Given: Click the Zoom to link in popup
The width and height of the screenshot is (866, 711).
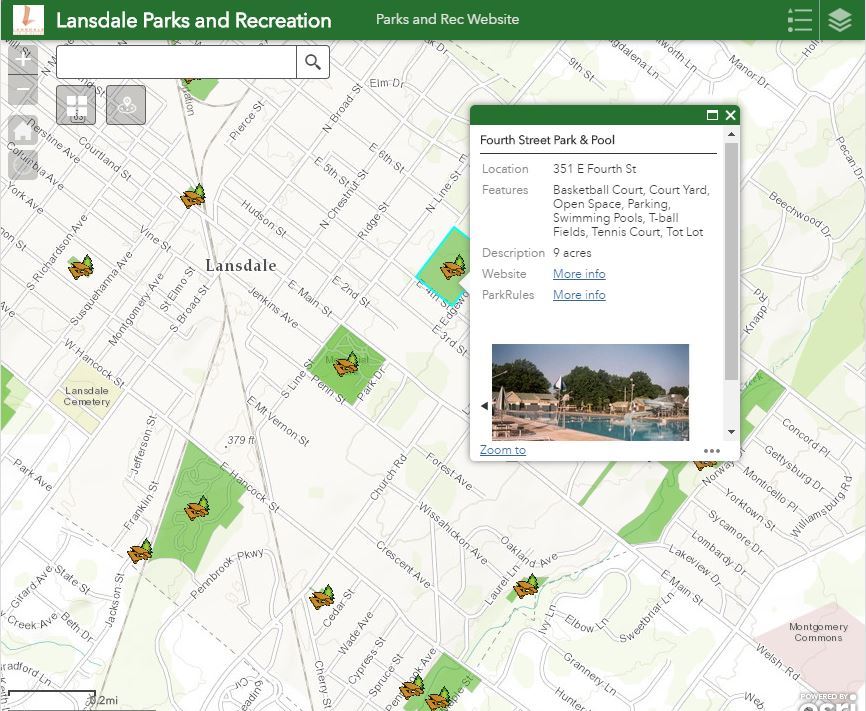Looking at the screenshot, I should tap(503, 450).
